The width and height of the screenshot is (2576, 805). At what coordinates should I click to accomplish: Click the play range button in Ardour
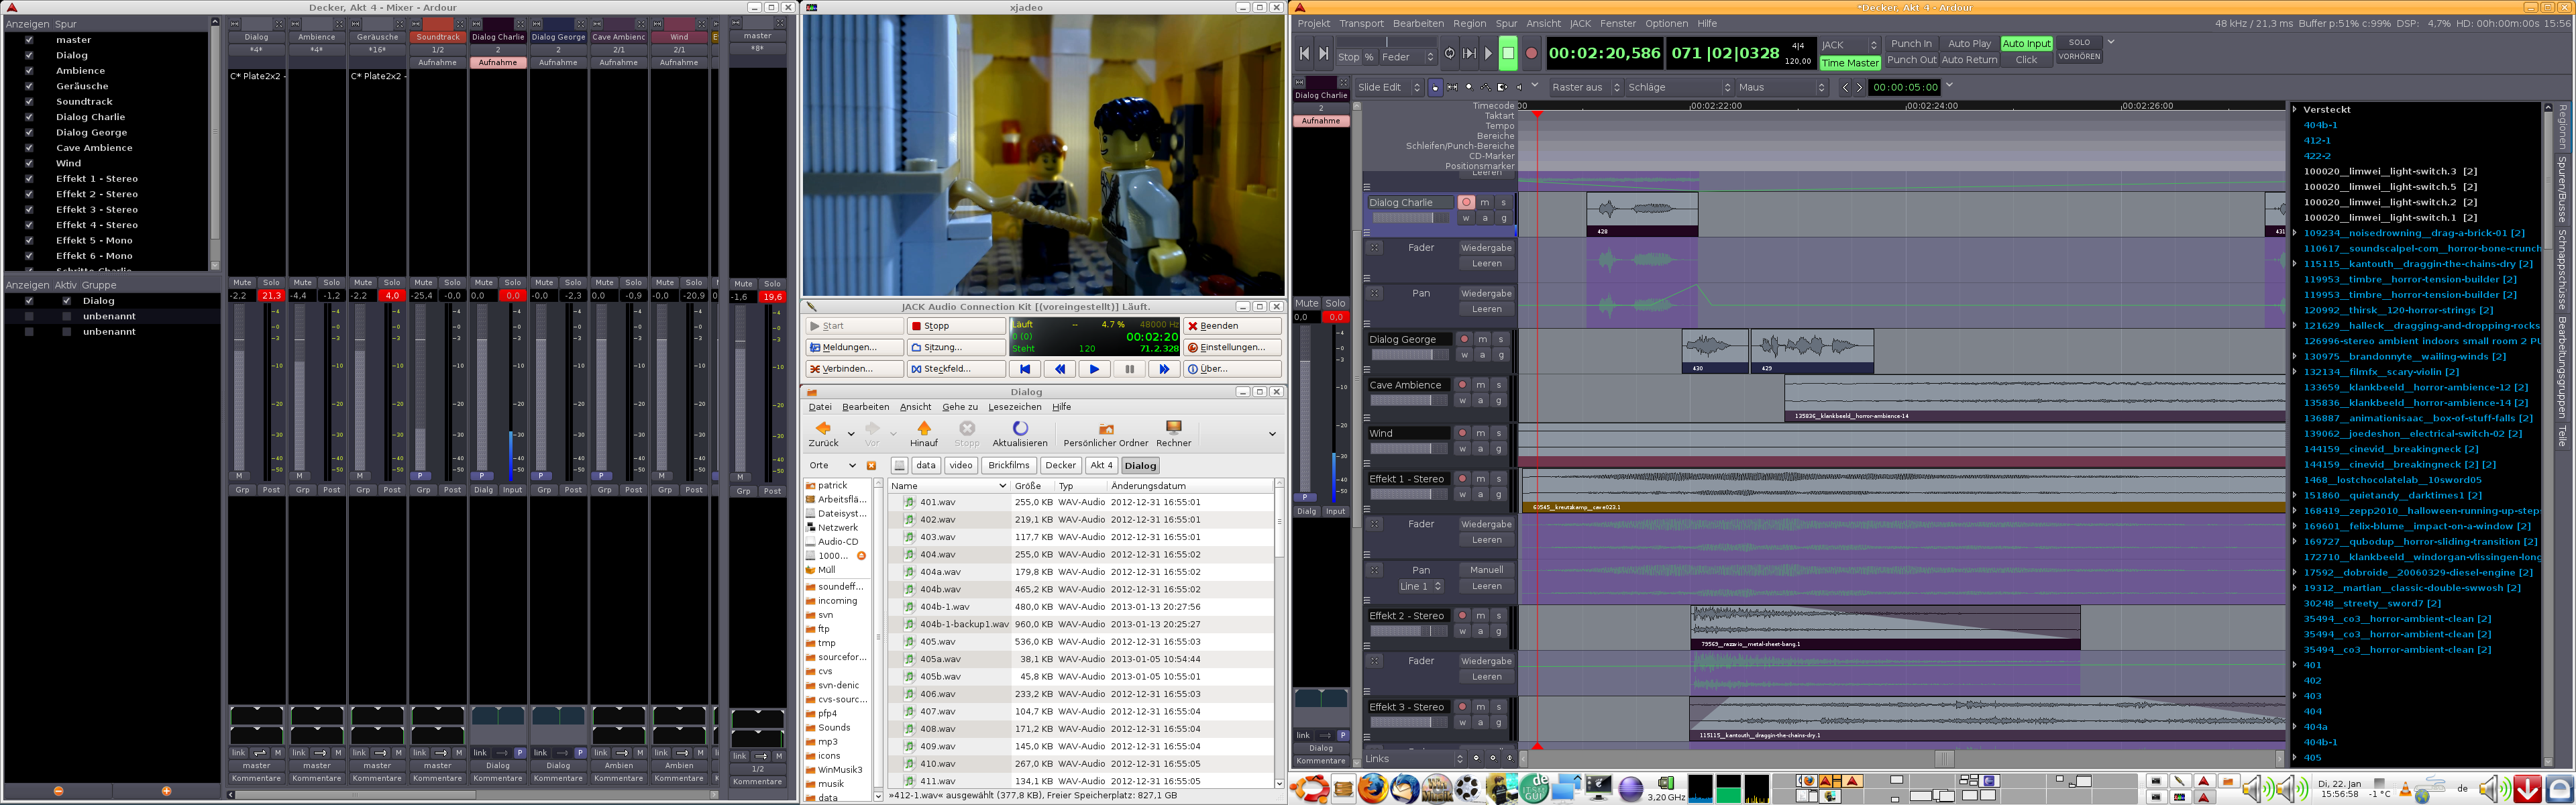point(1469,54)
